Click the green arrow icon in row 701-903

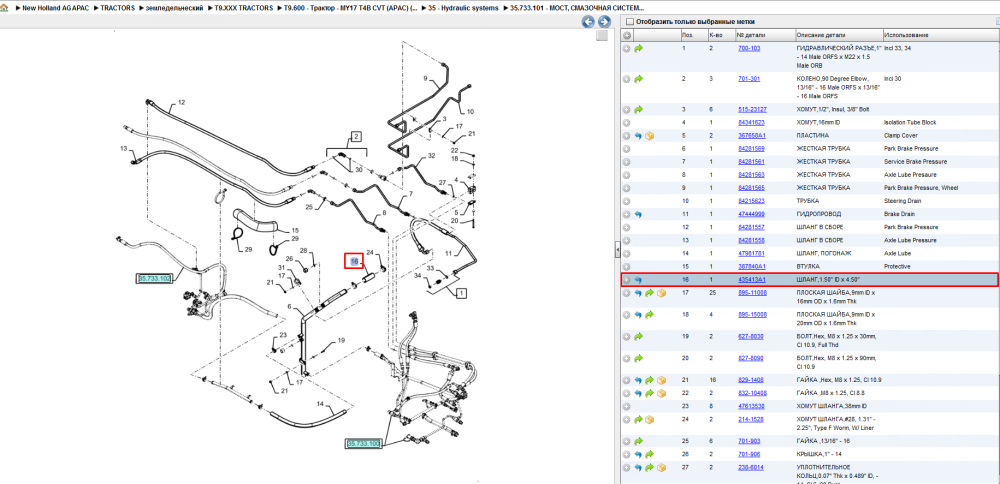point(638,441)
